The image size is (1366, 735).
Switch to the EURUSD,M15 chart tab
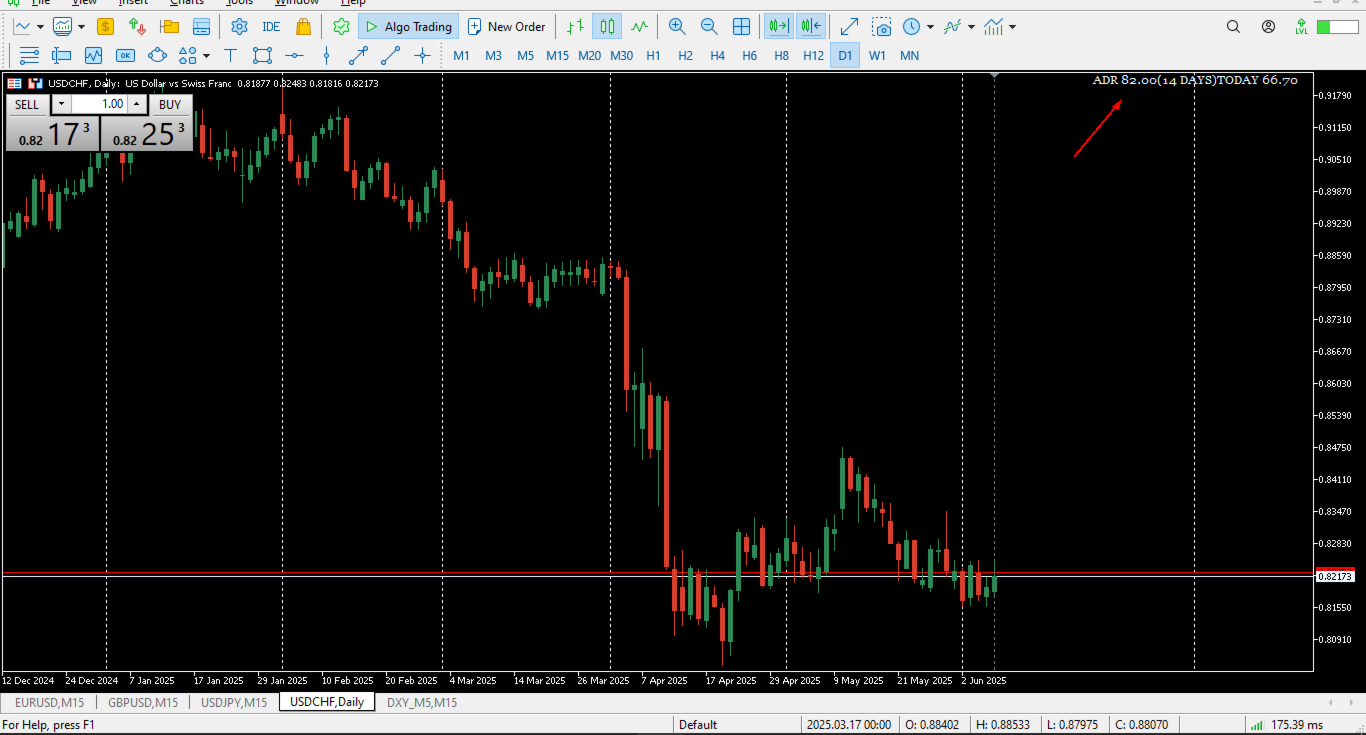point(48,702)
